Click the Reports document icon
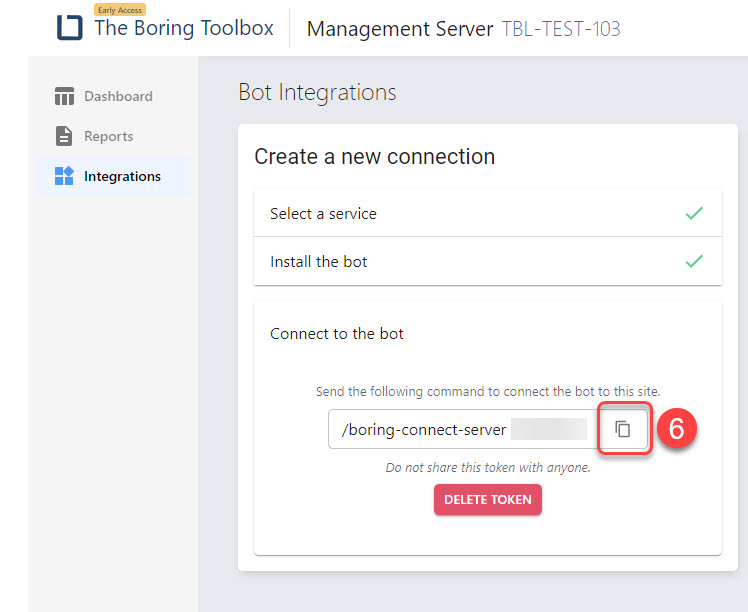 coord(64,136)
